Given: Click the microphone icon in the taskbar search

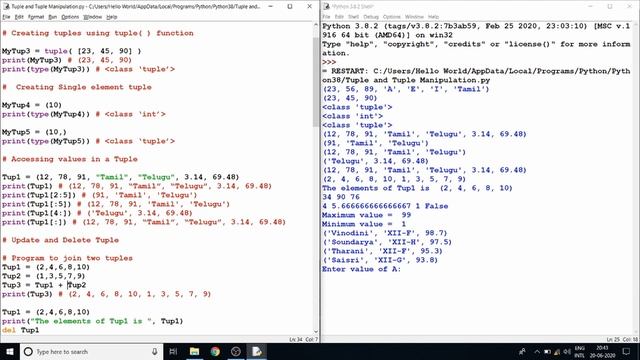Looking at the screenshot, I should pyautogui.click(x=155, y=351).
